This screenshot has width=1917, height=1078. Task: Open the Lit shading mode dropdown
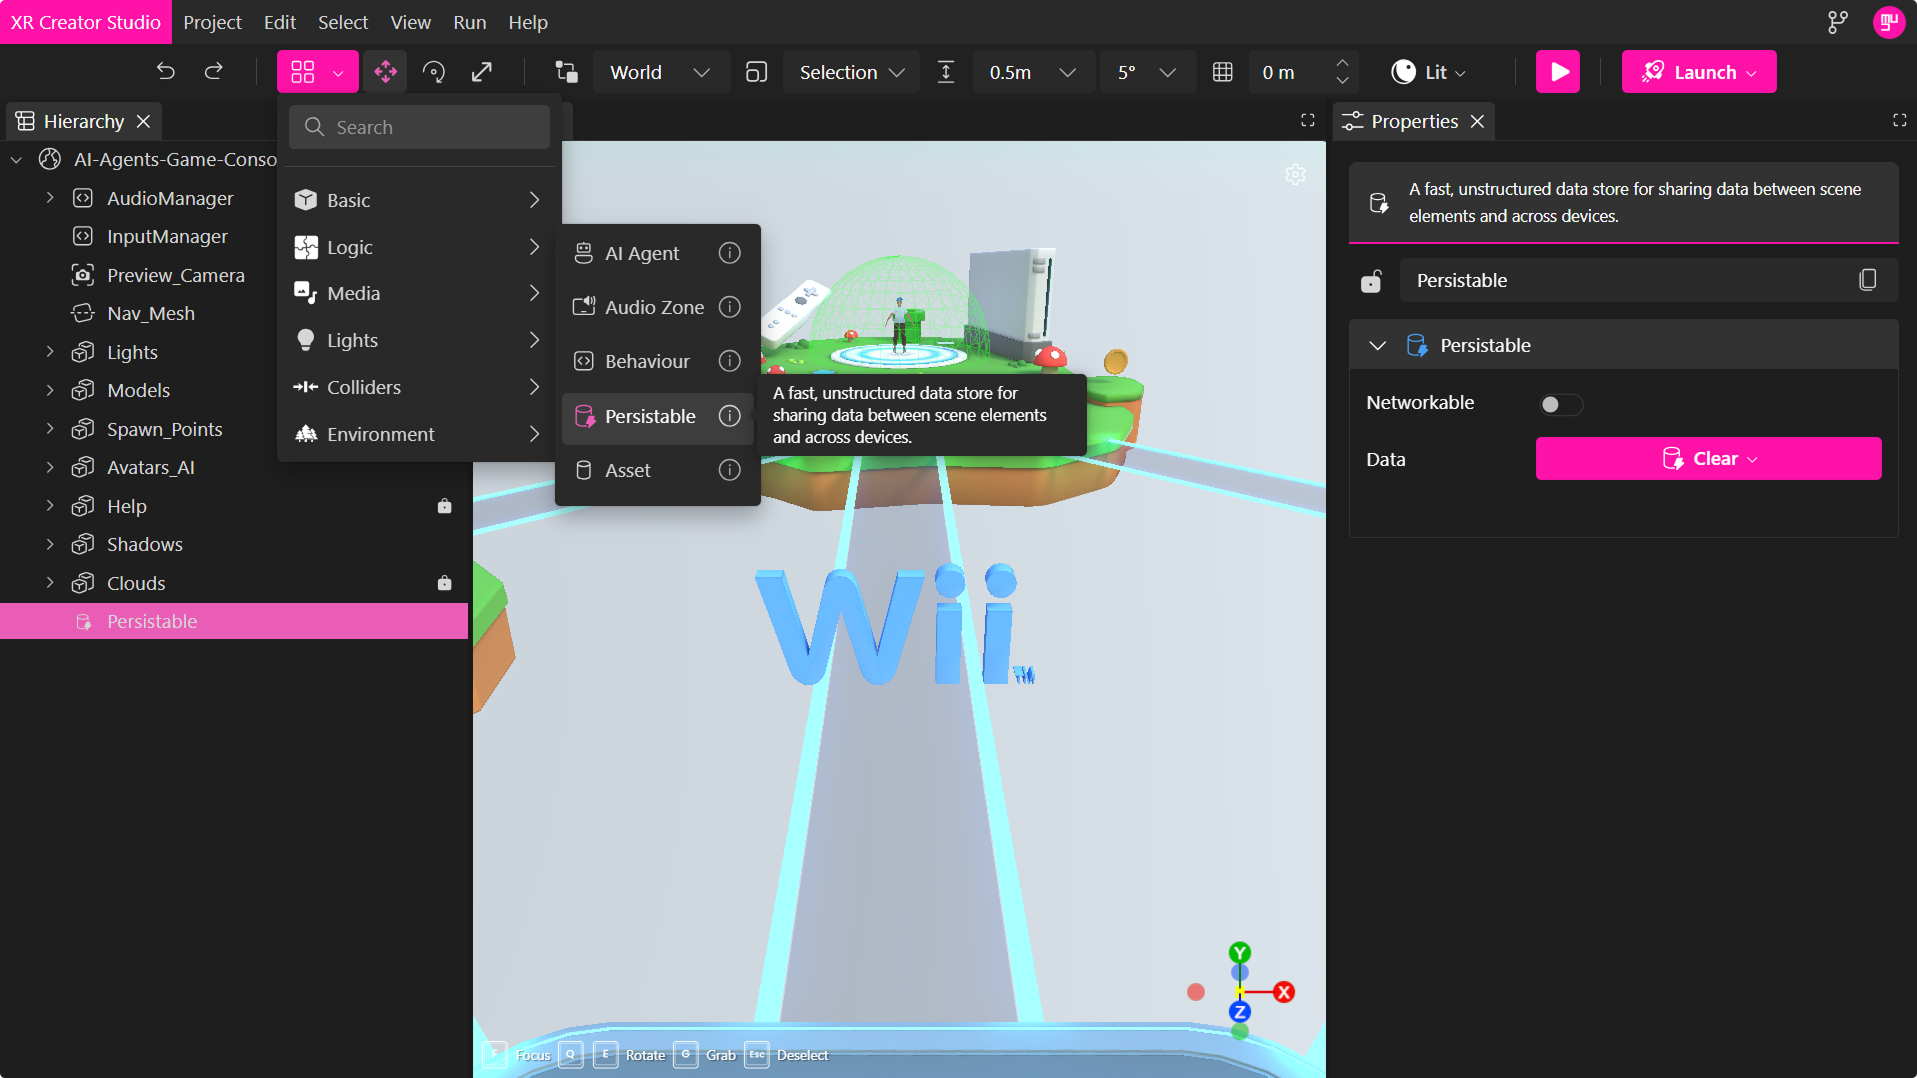tap(1429, 72)
